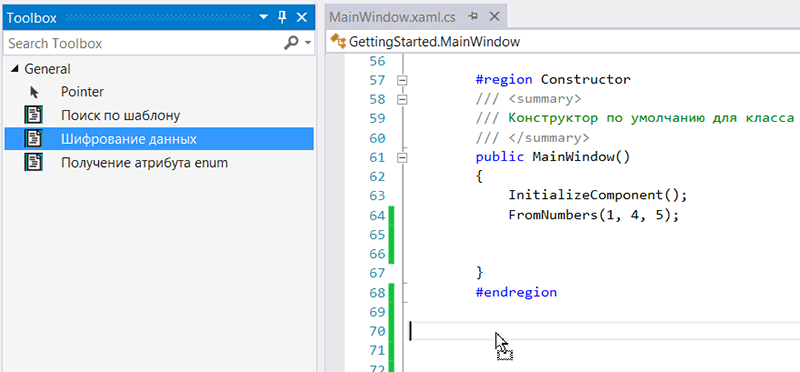800x372 pixels.
Task: Toggle auto-hide pin on the Toolbox panel
Action: pos(282,17)
